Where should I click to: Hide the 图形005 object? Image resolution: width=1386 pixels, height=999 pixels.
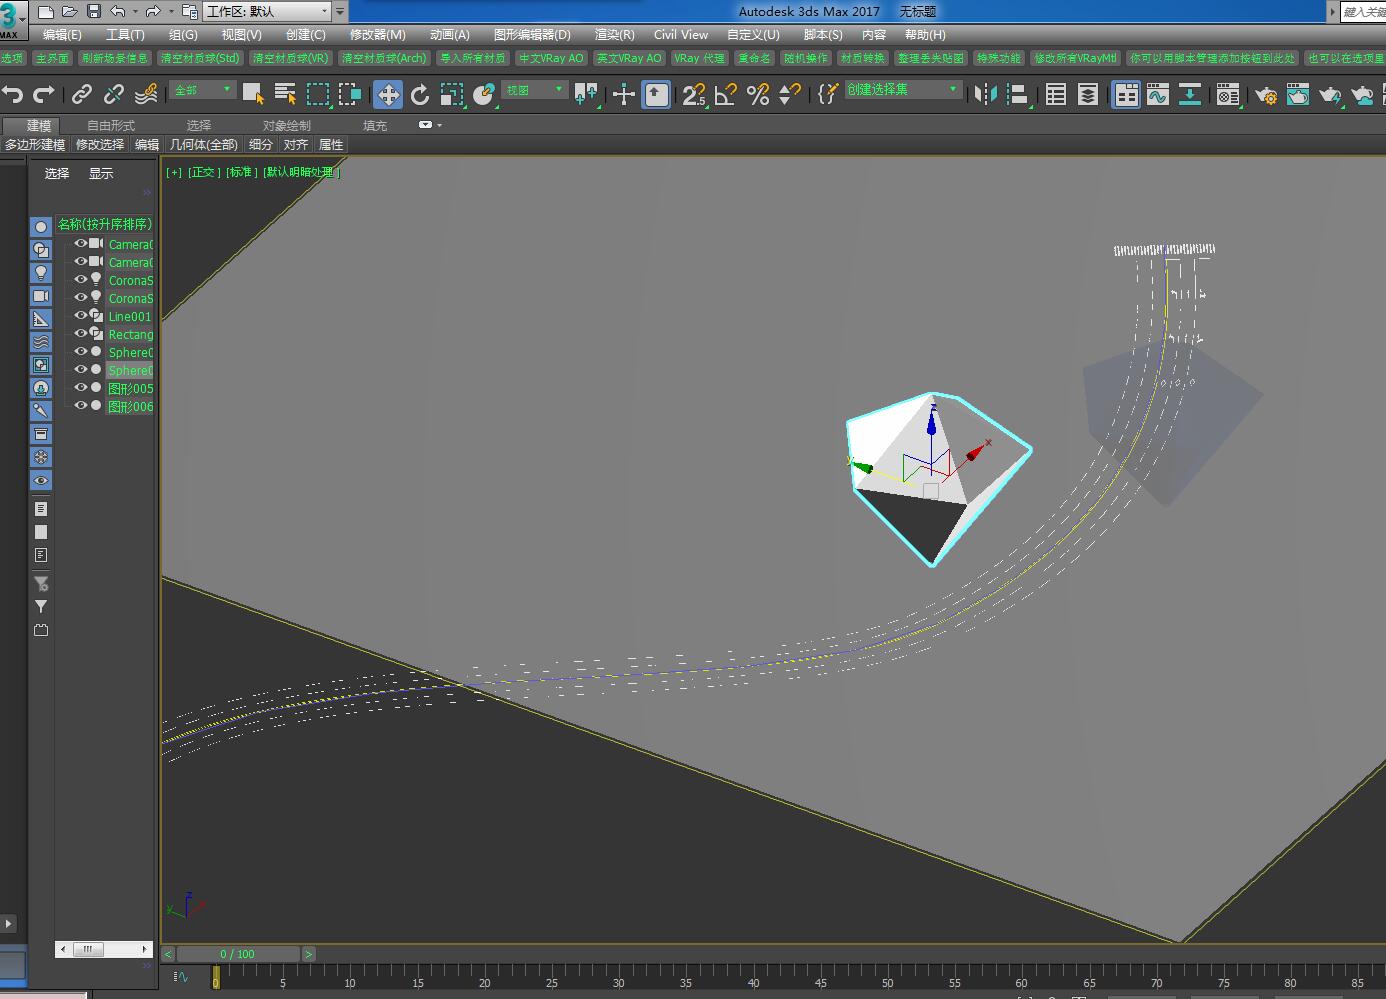point(81,388)
